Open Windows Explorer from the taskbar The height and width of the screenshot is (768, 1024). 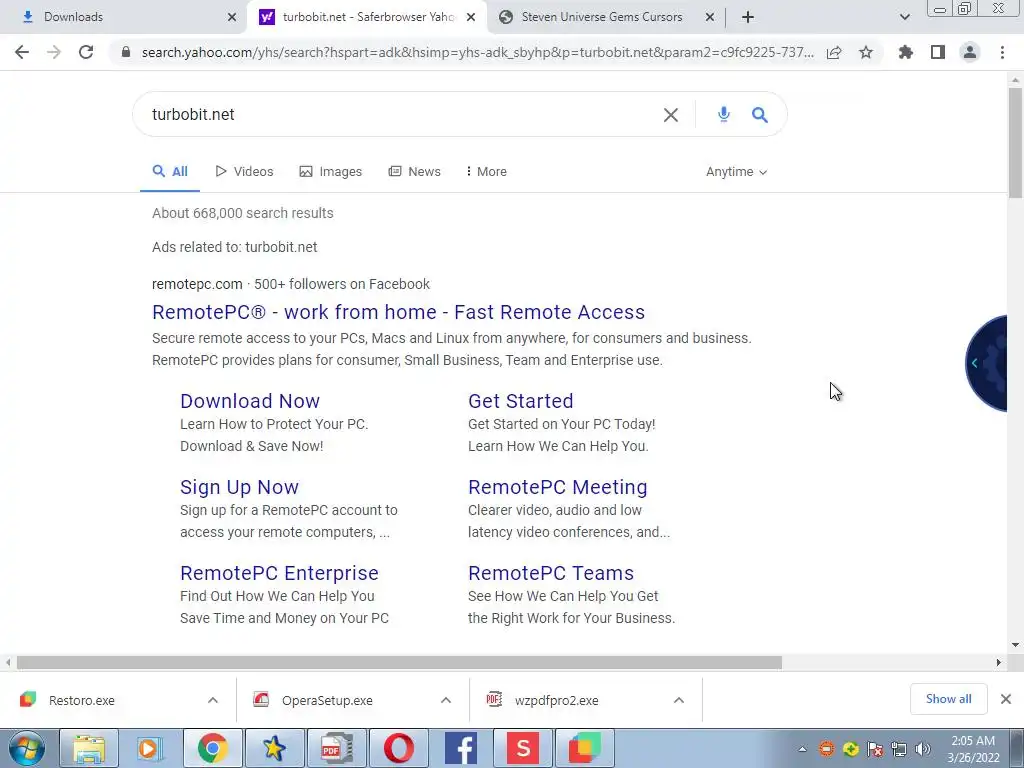89,748
